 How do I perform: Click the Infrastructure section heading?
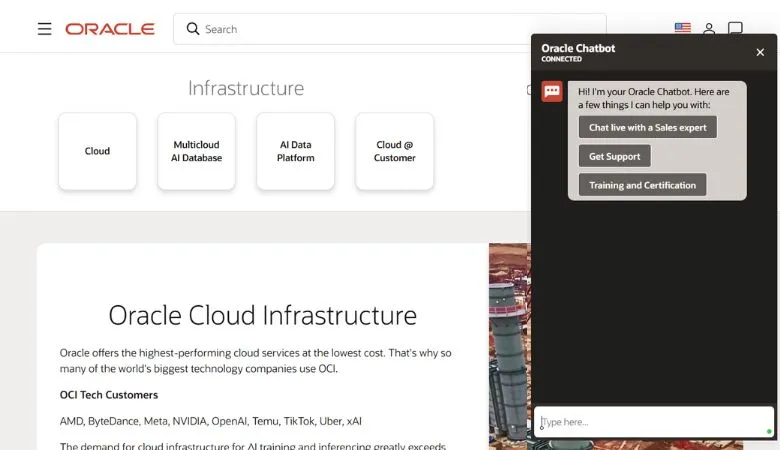click(246, 89)
